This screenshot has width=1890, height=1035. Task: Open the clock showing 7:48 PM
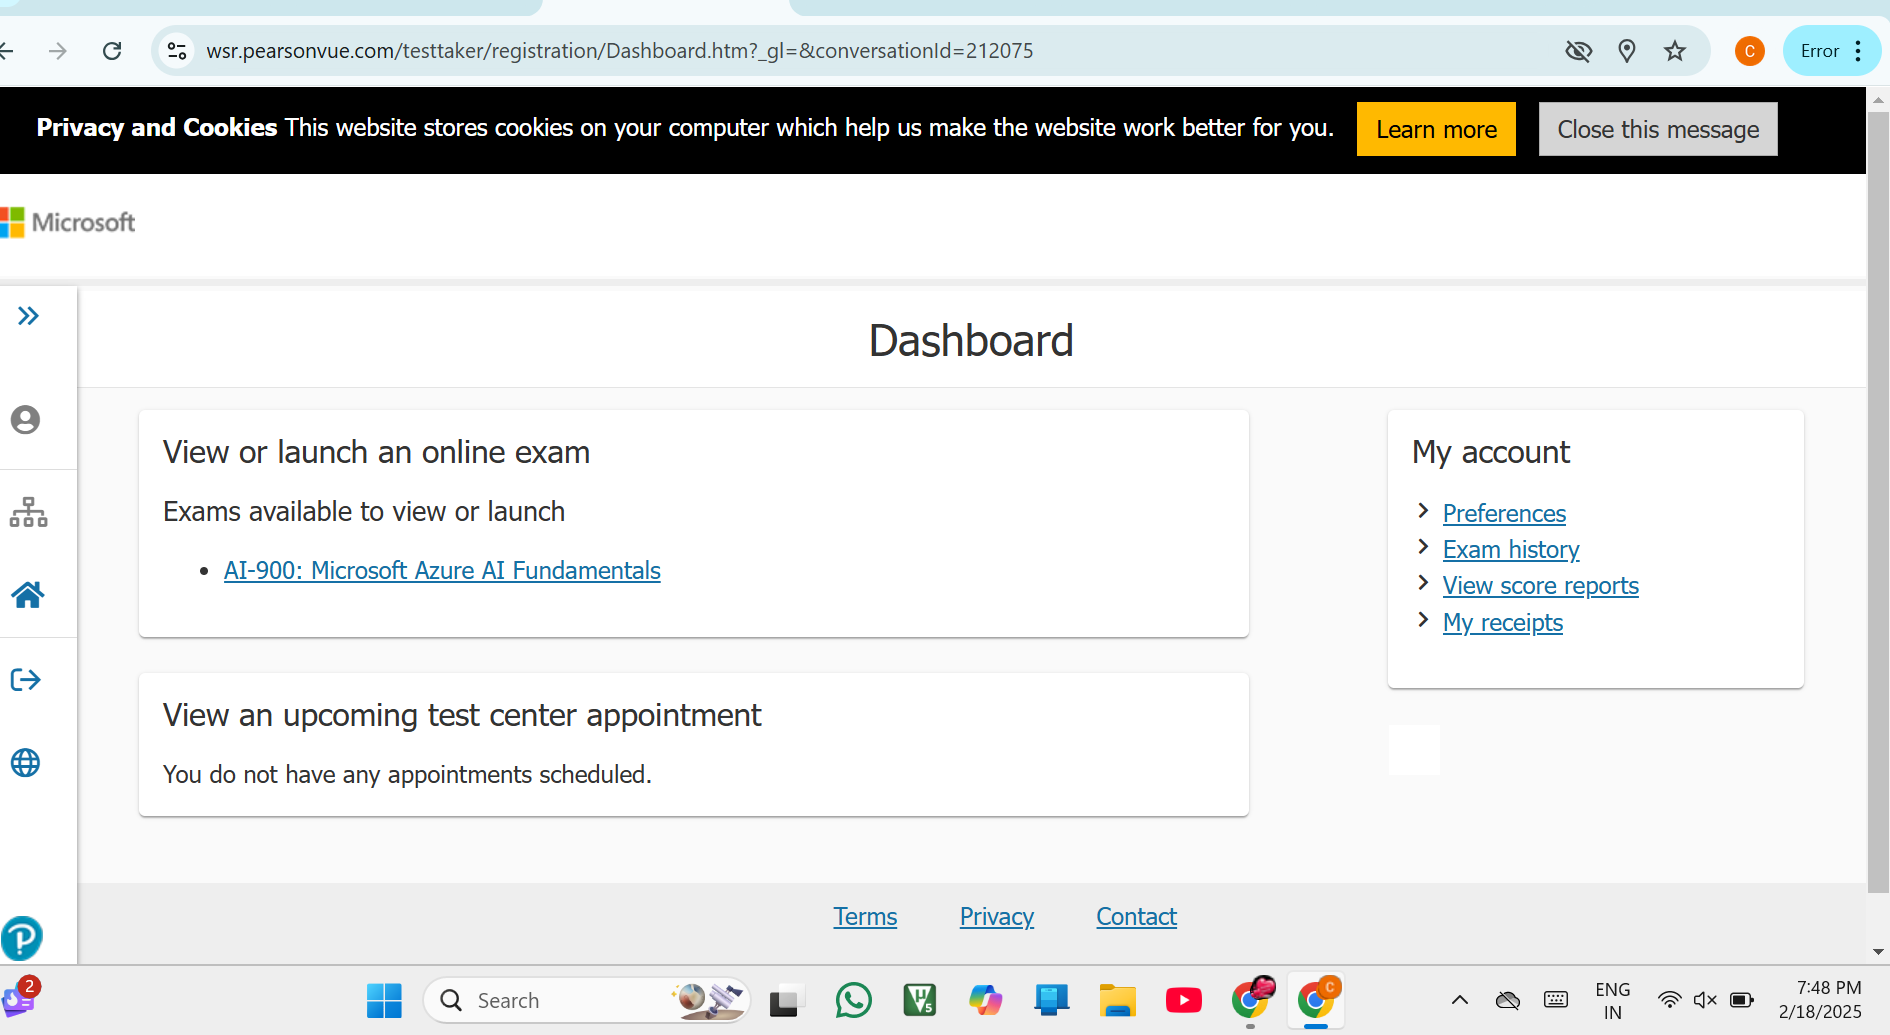point(1820,1000)
